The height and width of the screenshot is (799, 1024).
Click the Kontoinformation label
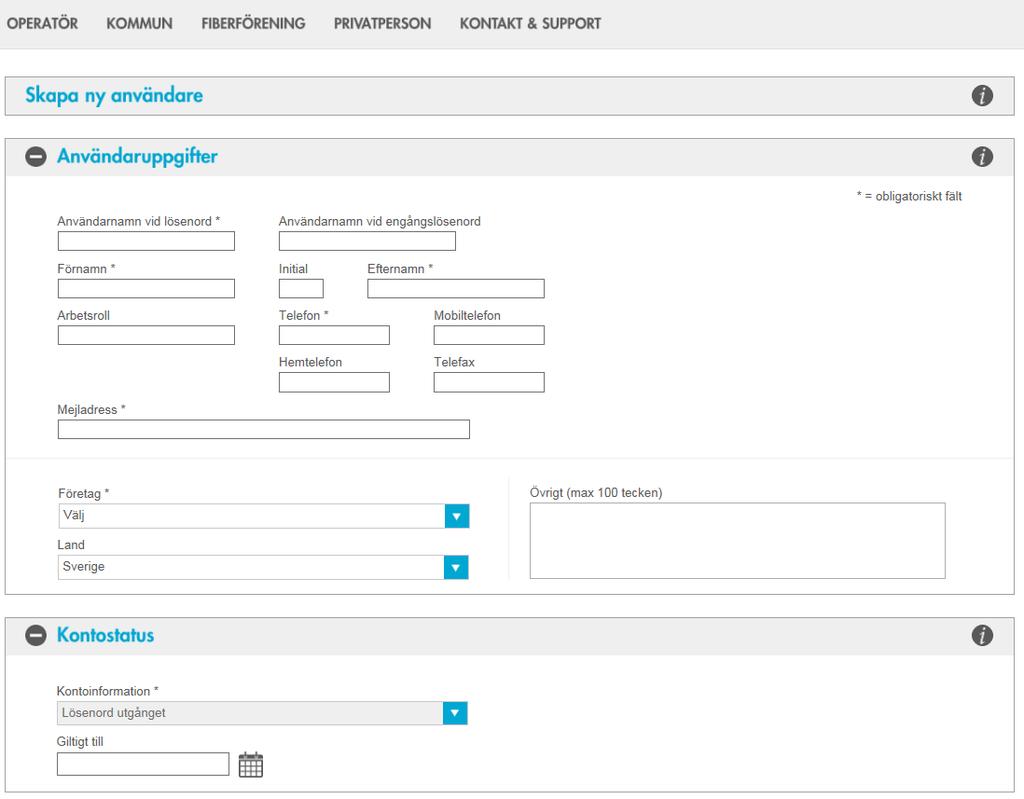pos(107,691)
